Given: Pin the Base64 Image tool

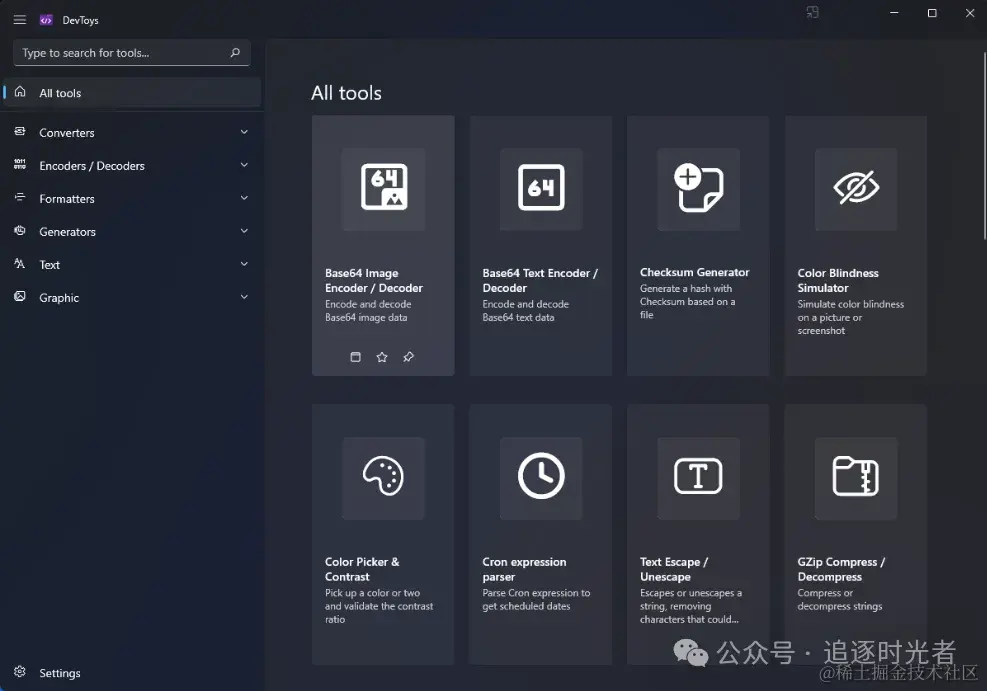Looking at the screenshot, I should [x=409, y=357].
